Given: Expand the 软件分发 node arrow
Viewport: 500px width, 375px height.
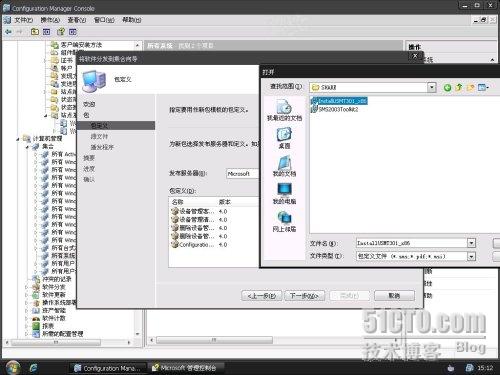Looking at the screenshot, I should coord(27,287).
